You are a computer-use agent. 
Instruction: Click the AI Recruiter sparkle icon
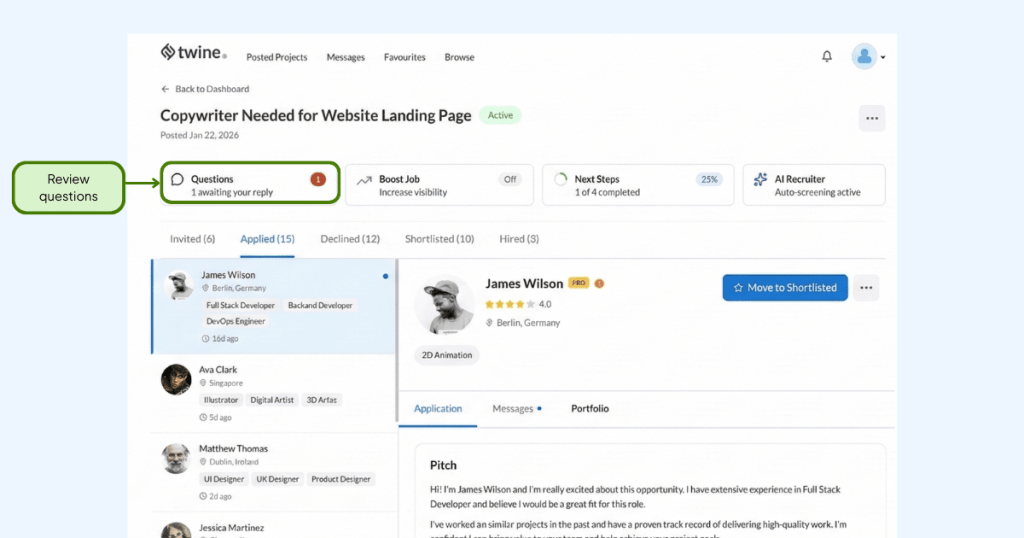point(760,180)
